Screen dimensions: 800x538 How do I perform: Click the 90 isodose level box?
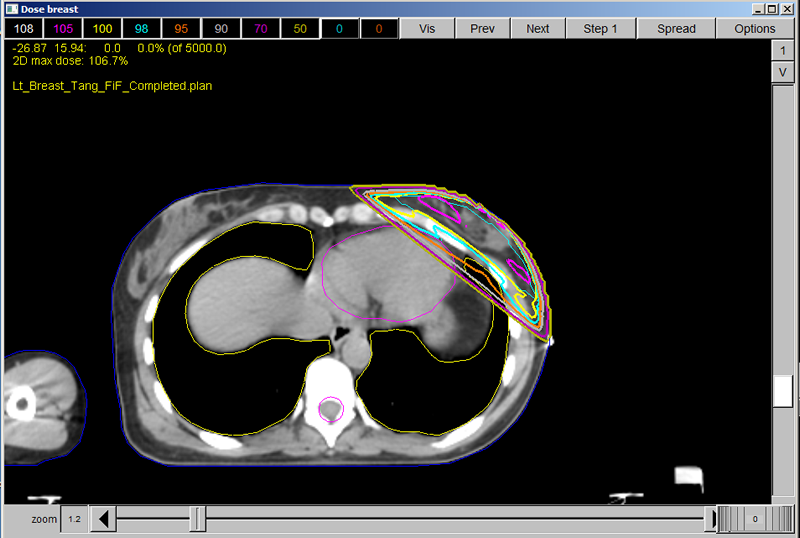(x=221, y=29)
